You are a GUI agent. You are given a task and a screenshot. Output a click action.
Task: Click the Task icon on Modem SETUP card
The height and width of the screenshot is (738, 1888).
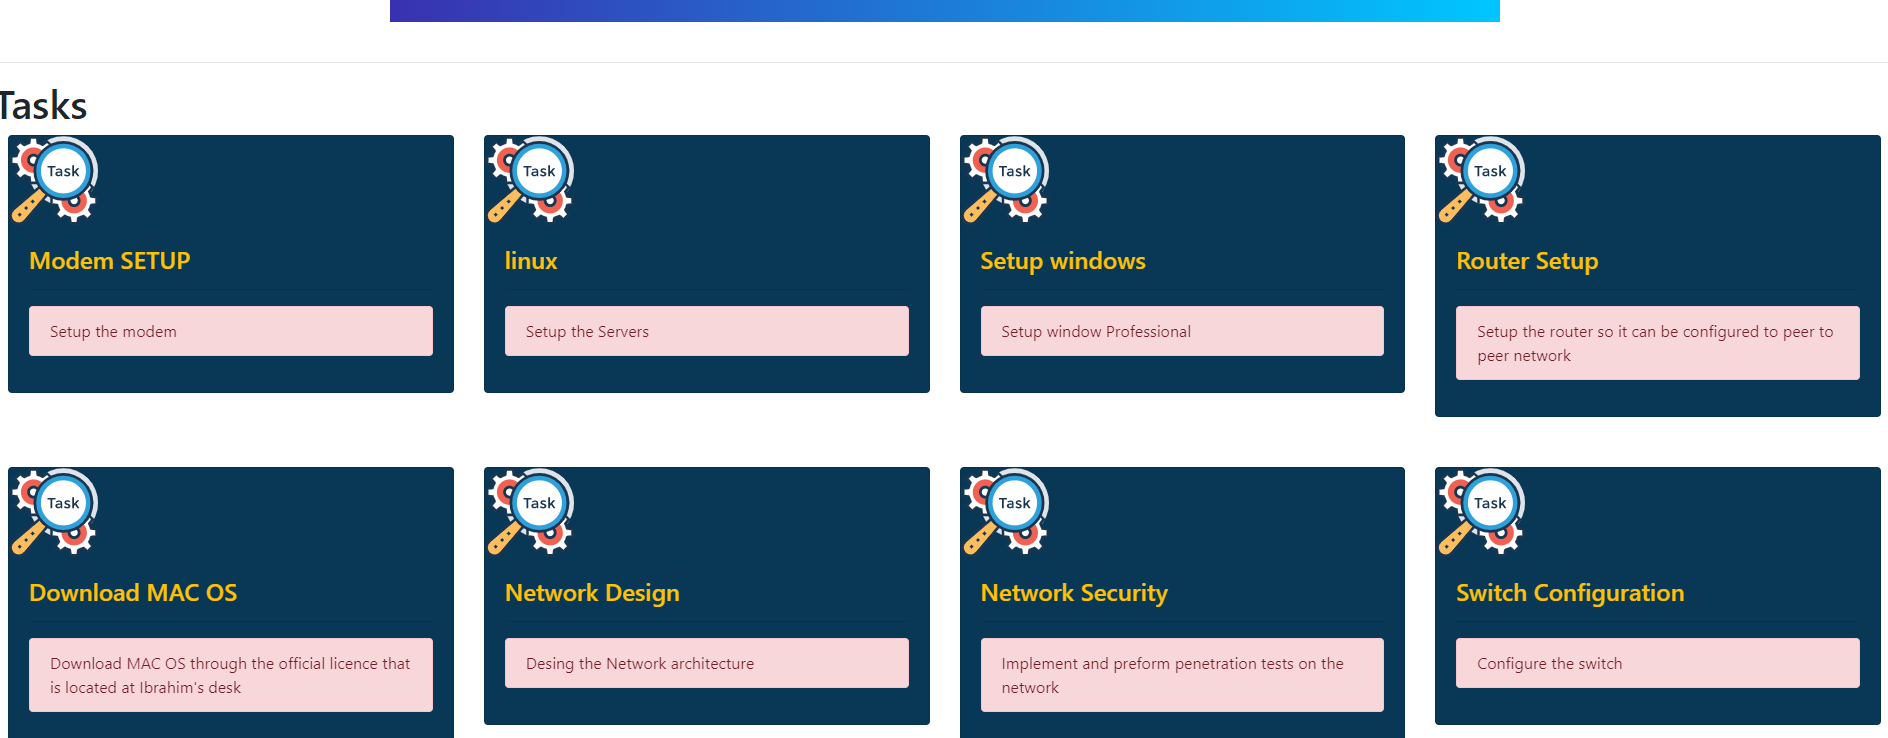54,180
